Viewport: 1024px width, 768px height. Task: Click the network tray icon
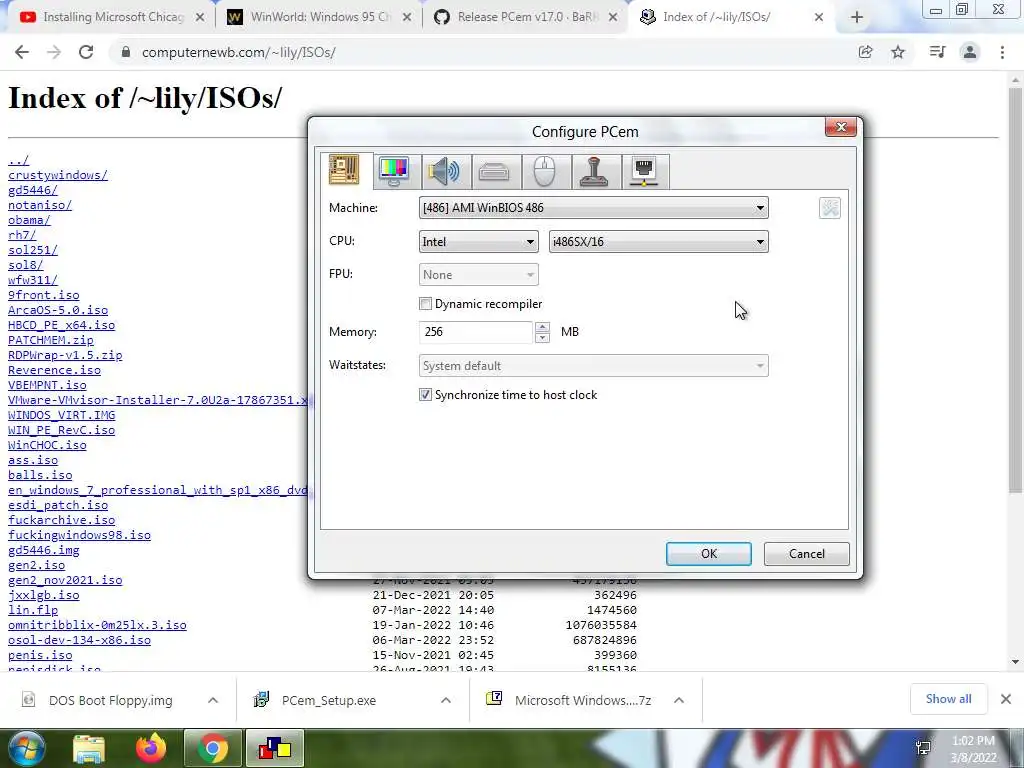(923, 748)
